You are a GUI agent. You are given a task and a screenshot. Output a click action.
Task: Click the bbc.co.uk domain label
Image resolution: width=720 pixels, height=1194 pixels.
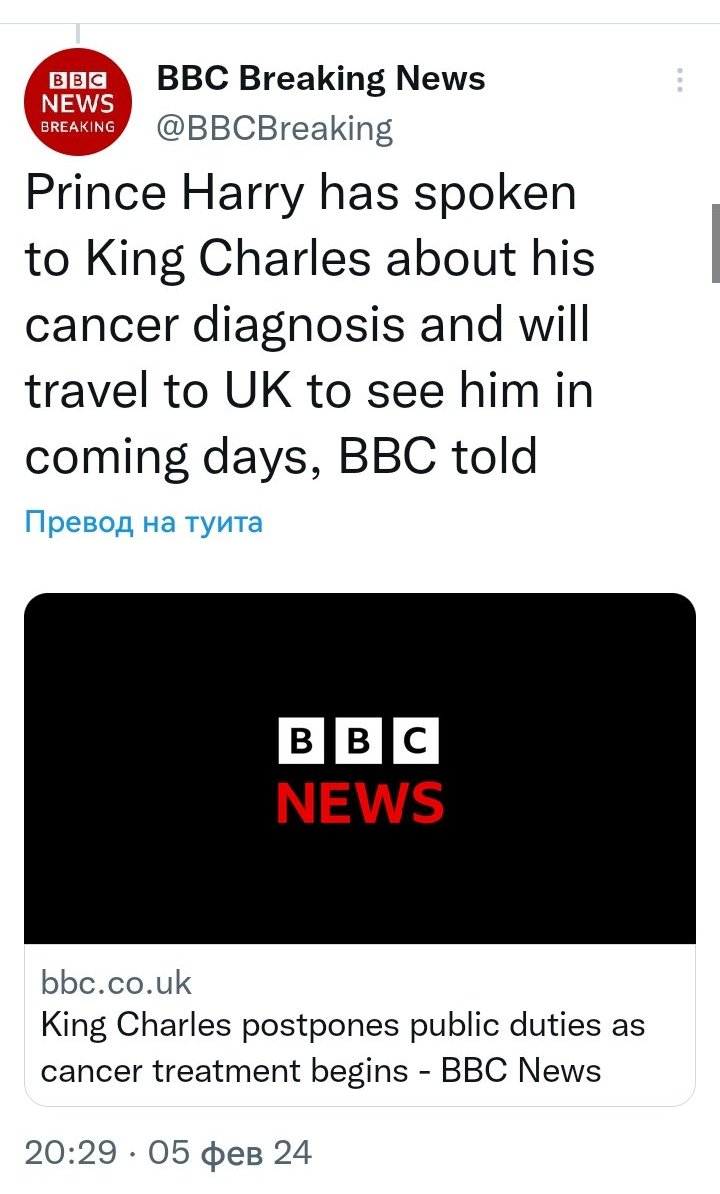pos(115,982)
